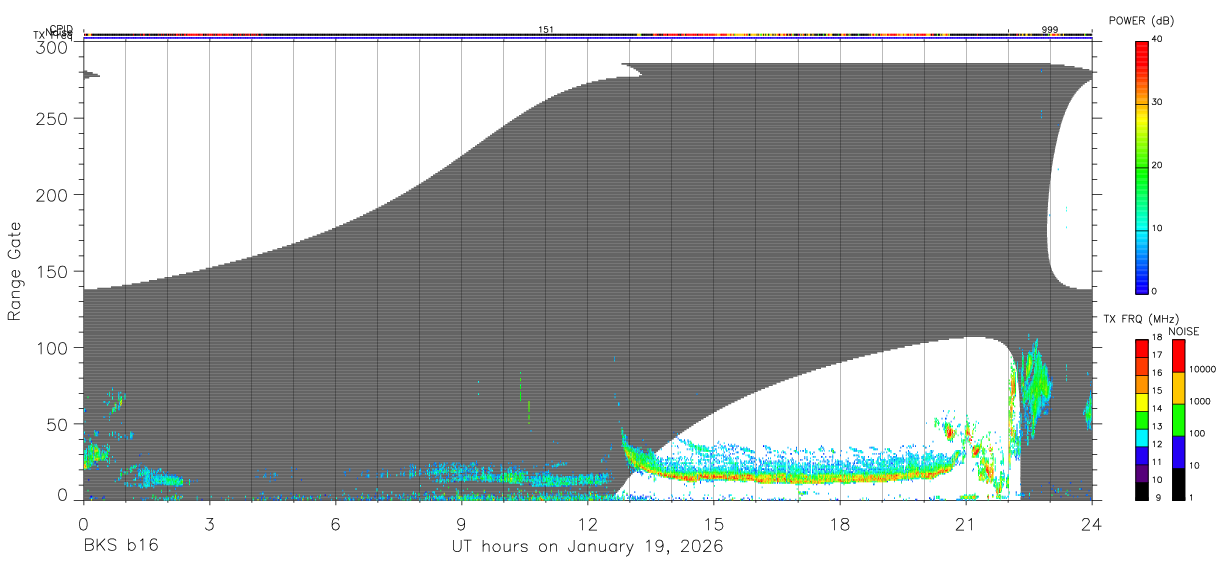The image size is (1228, 567).
Task: Click the UT hours on January 19, 2026 title
Action: 587,547
